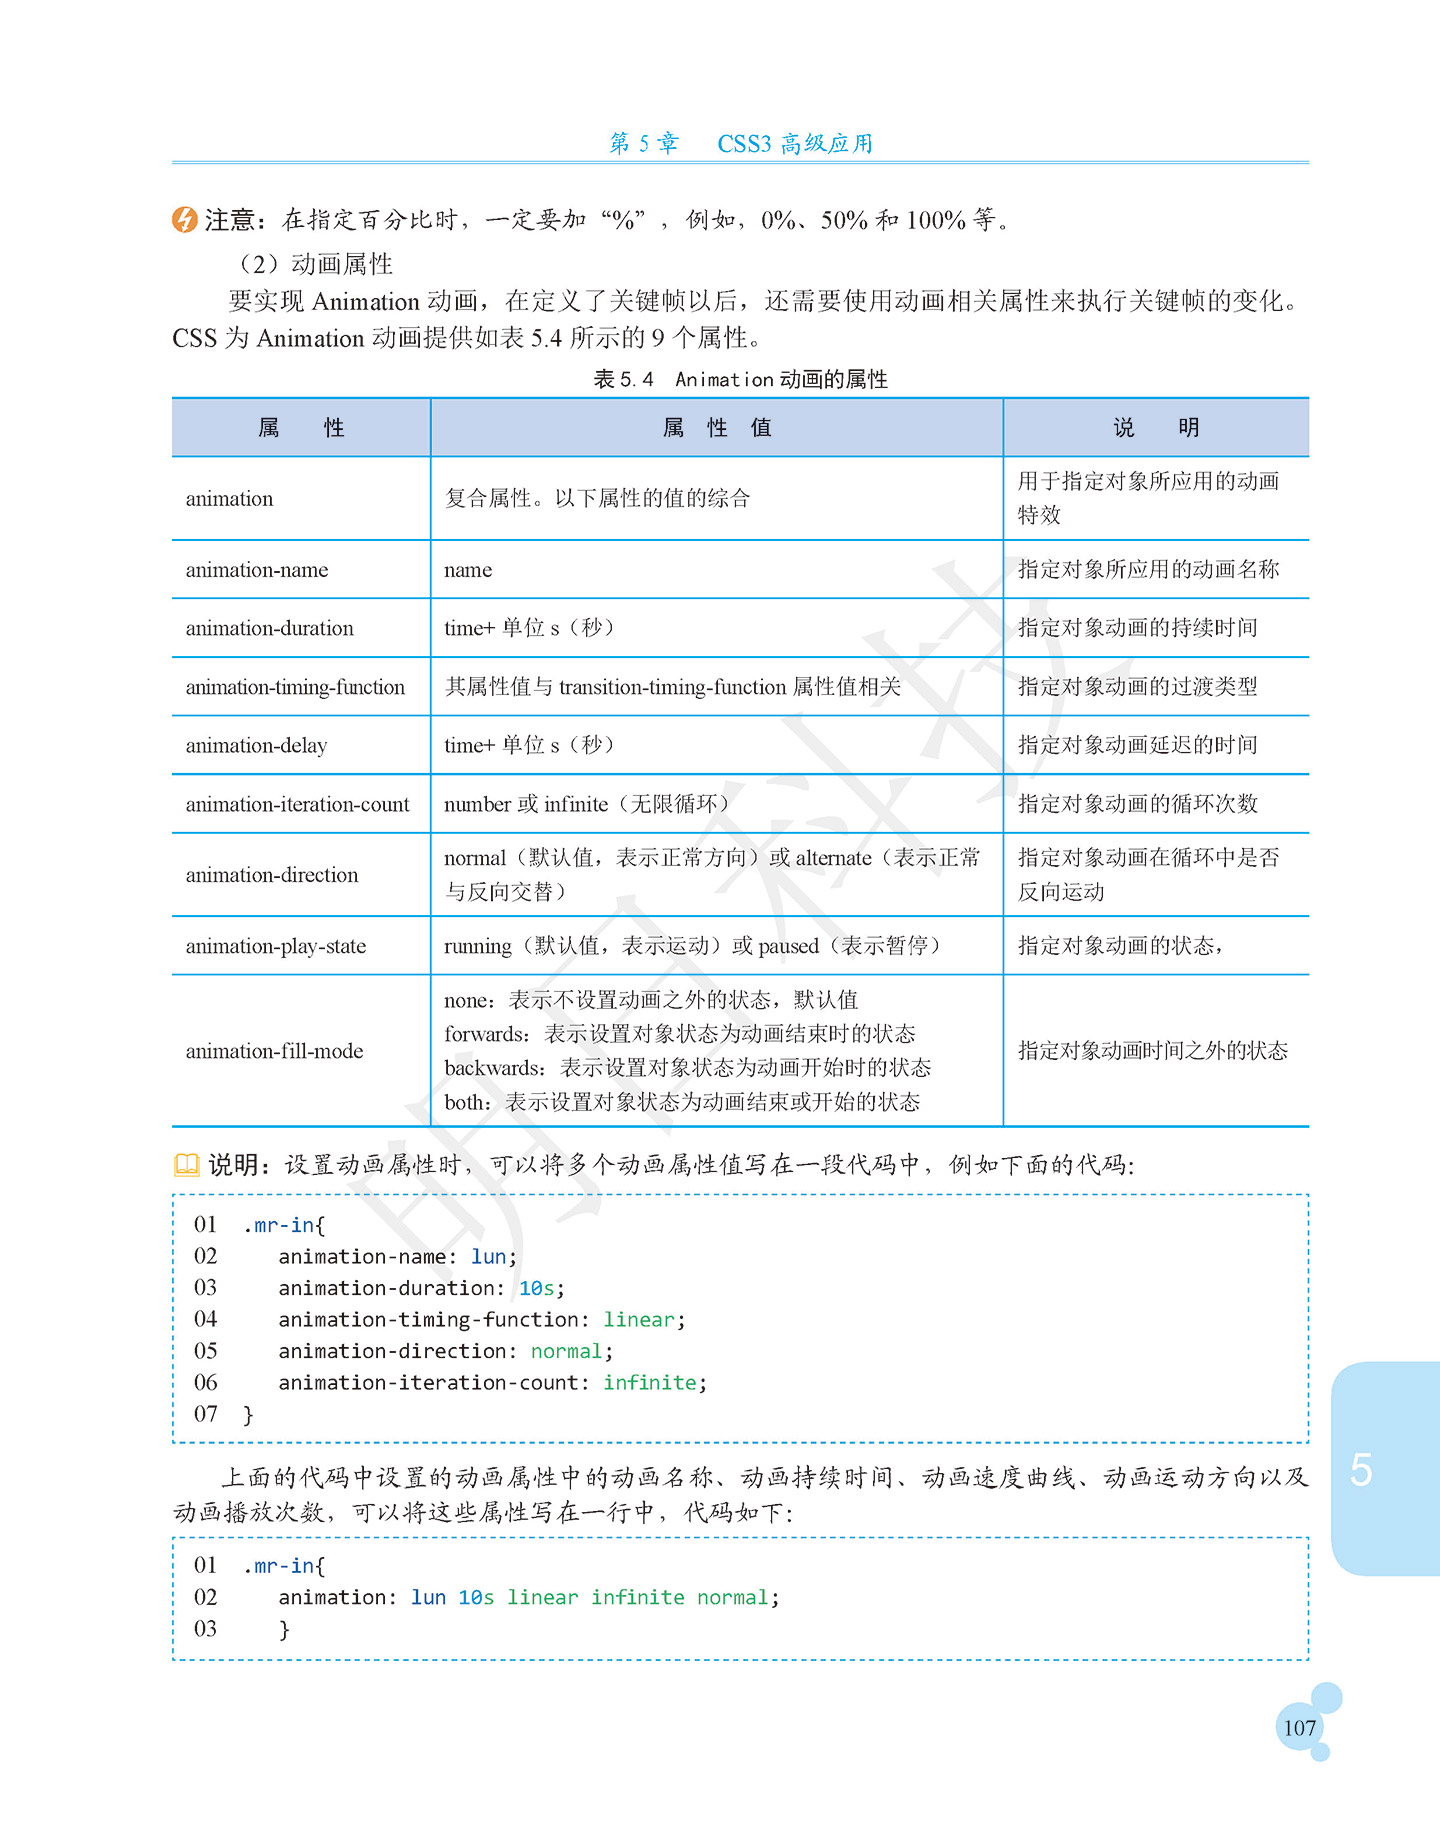Select the animation-name table row
Screen dimensions: 1440x1833
click(740, 570)
